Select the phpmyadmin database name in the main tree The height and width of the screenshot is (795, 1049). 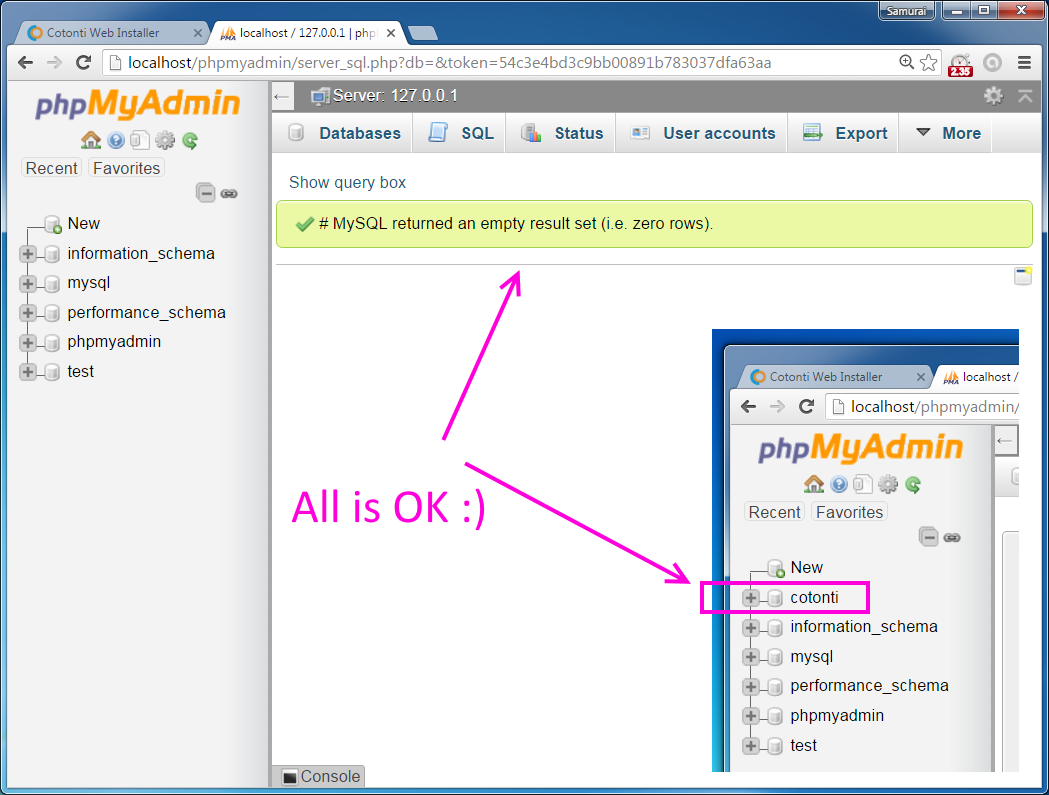[x=114, y=342]
